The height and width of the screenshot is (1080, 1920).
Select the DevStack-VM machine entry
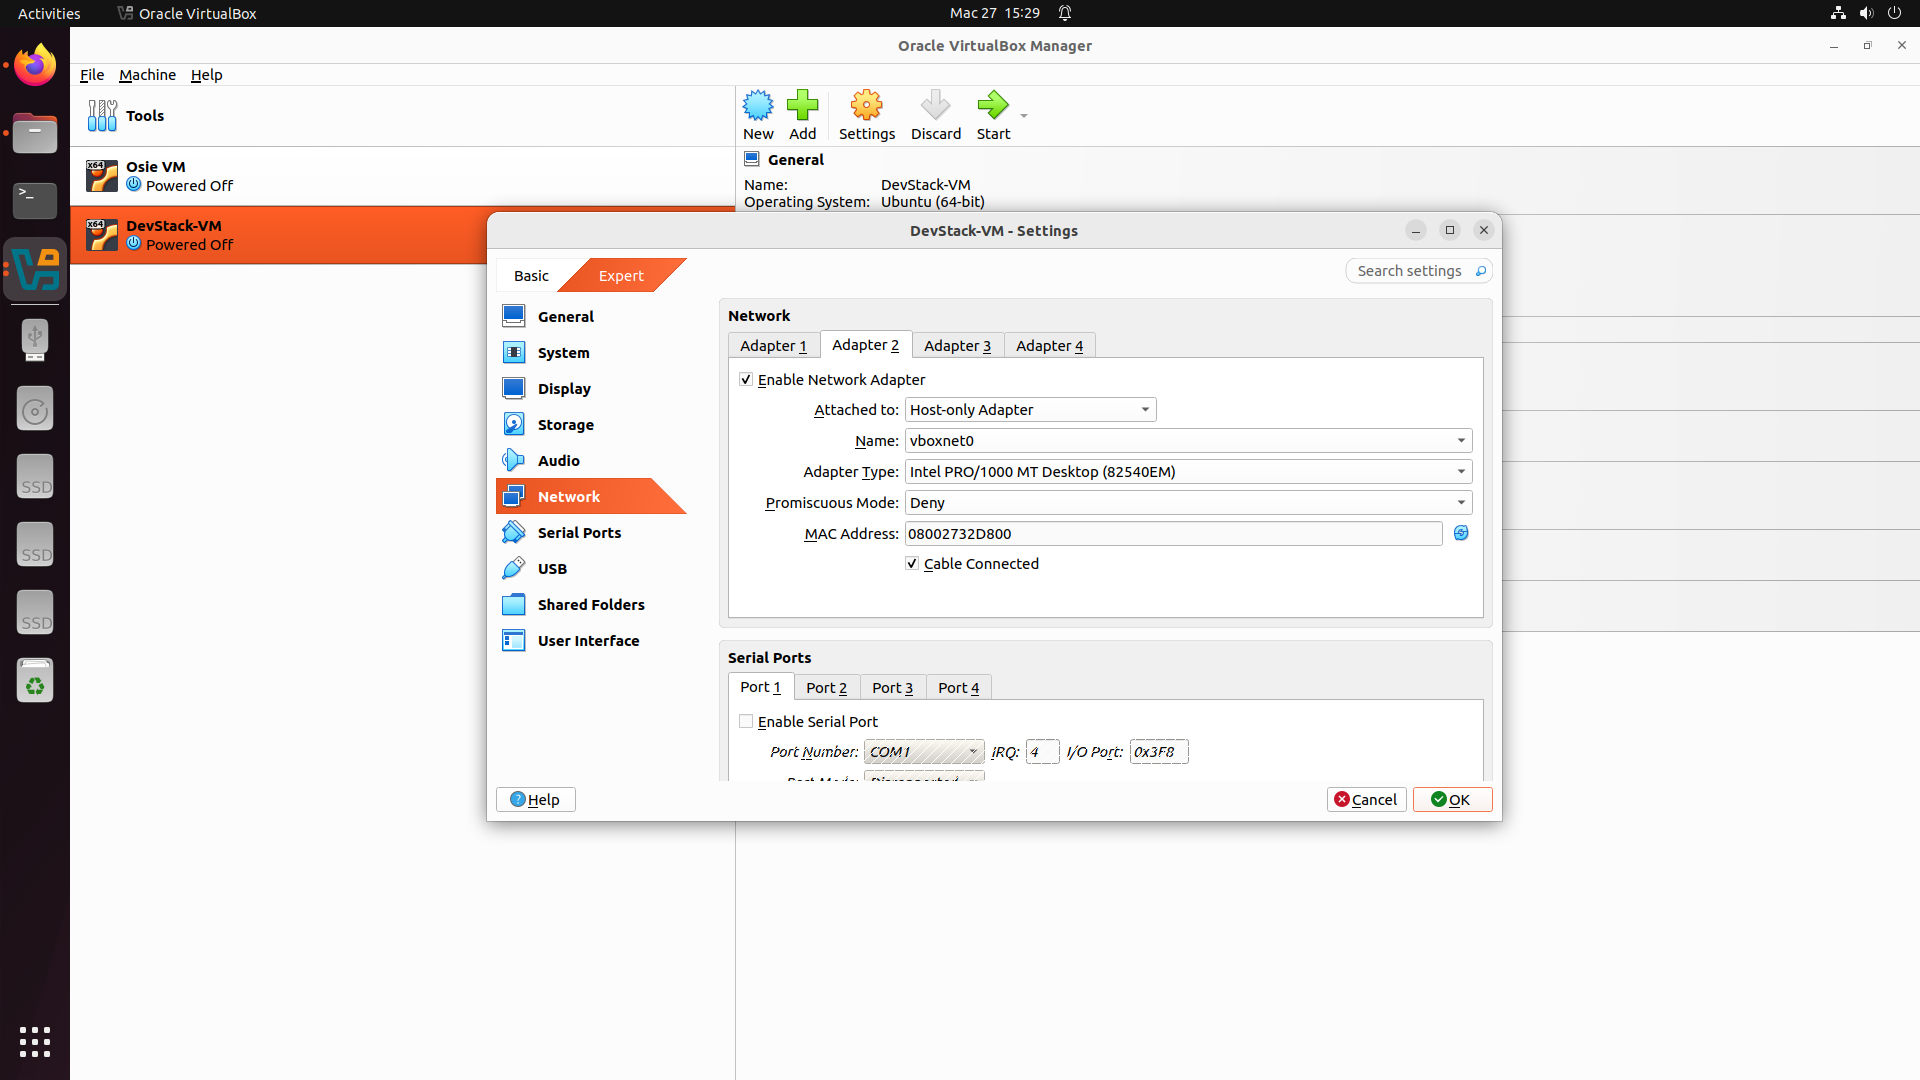point(280,235)
